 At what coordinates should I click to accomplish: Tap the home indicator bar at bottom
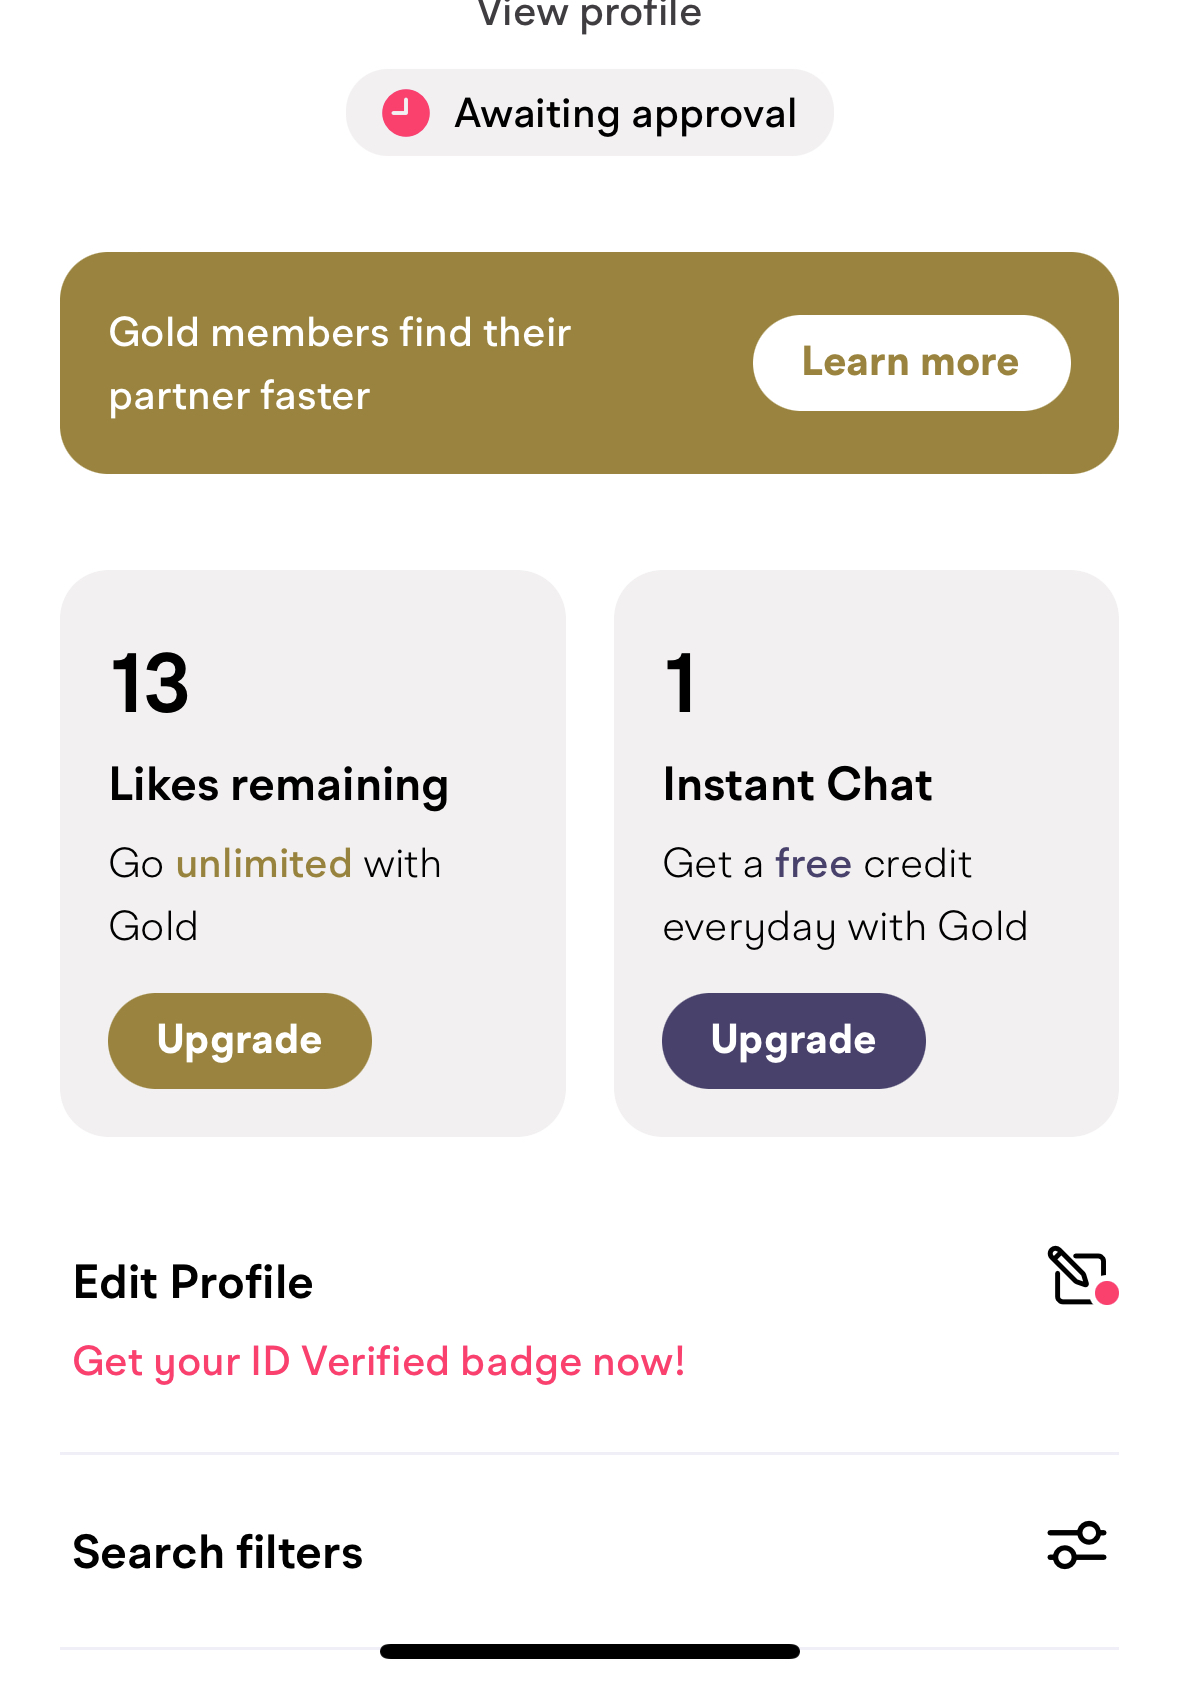pyautogui.click(x=590, y=1651)
